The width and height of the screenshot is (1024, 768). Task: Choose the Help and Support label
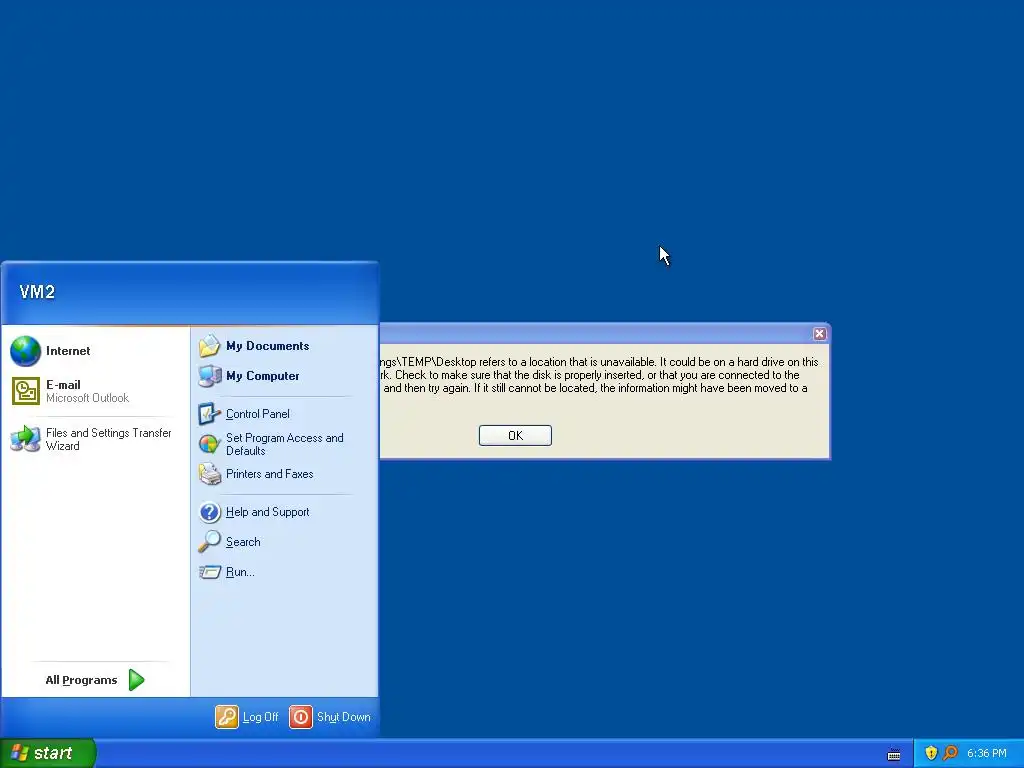pyautogui.click(x=268, y=512)
